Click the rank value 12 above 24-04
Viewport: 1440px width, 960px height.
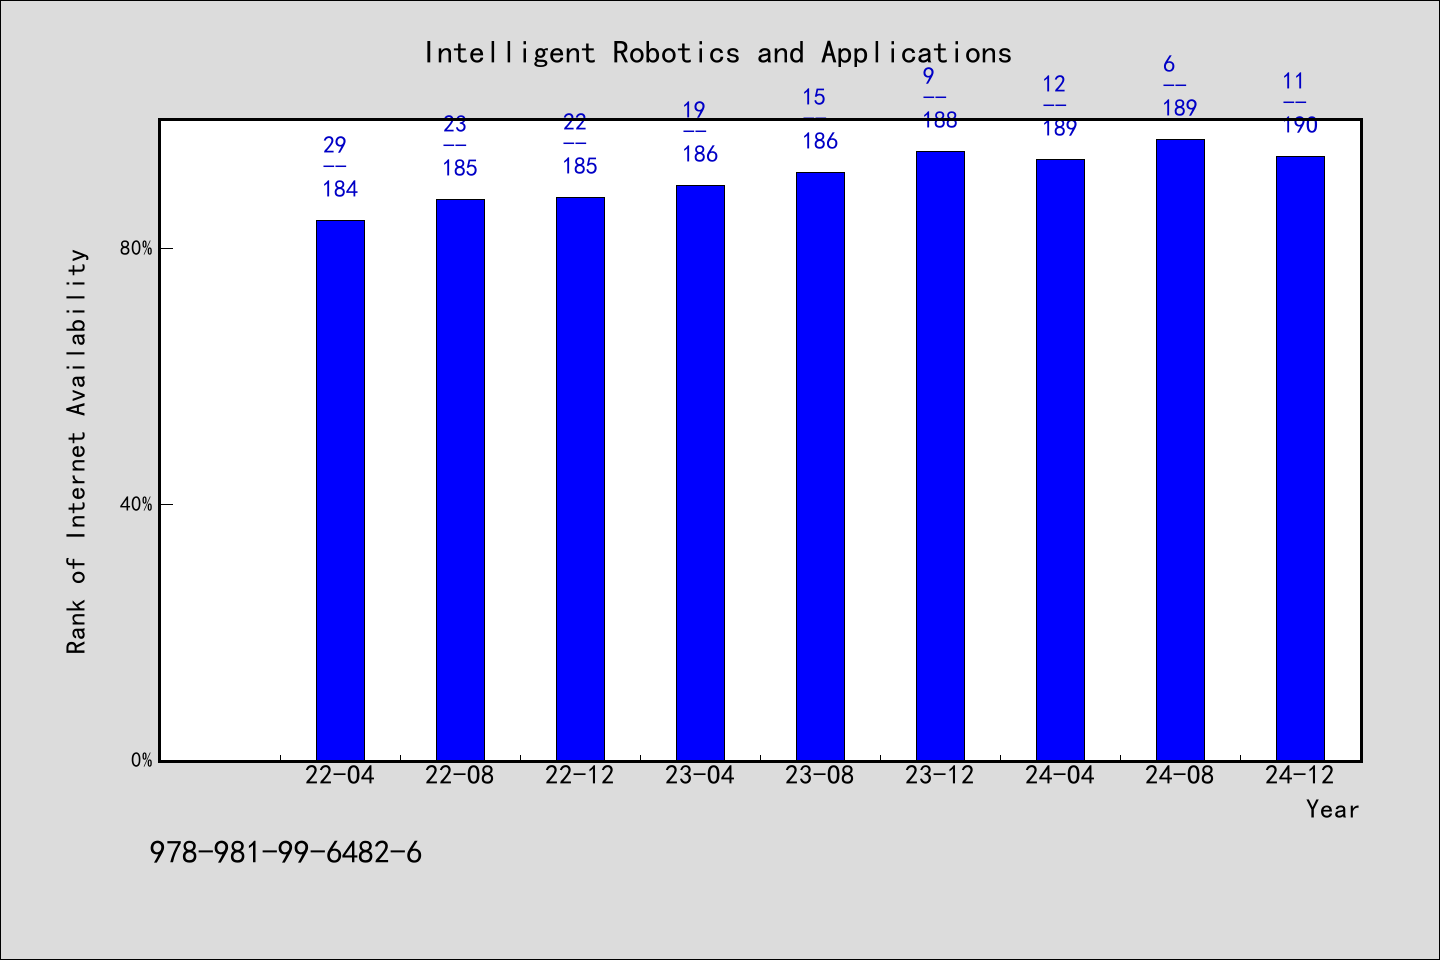(1054, 84)
